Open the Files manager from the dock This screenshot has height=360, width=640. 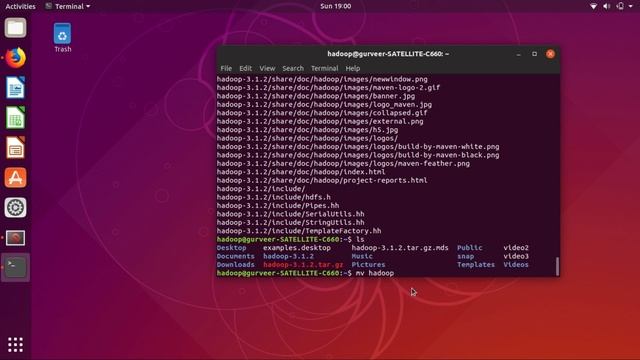tap(16, 28)
